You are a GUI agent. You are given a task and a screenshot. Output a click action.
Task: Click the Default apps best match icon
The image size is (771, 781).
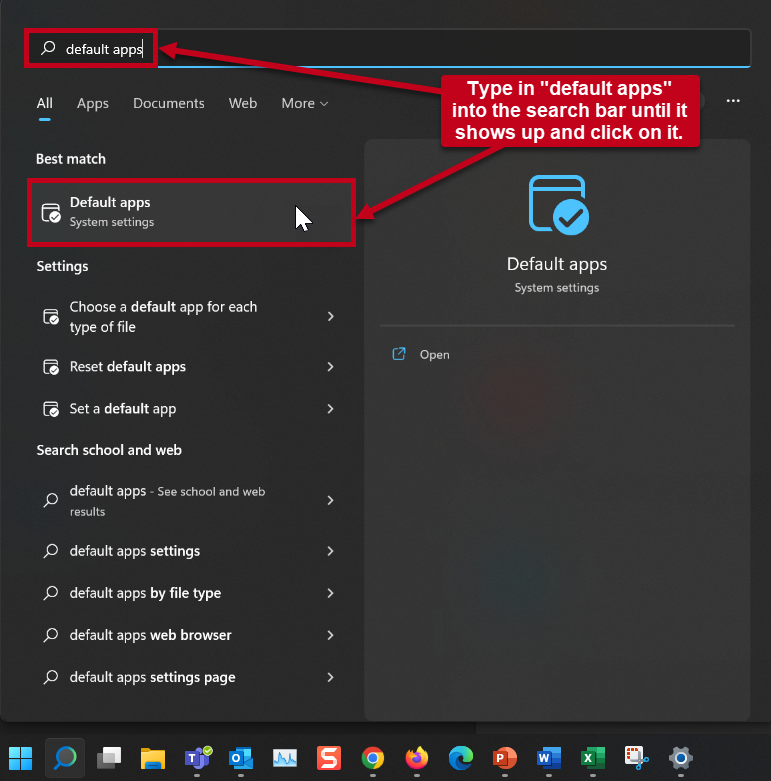51,213
